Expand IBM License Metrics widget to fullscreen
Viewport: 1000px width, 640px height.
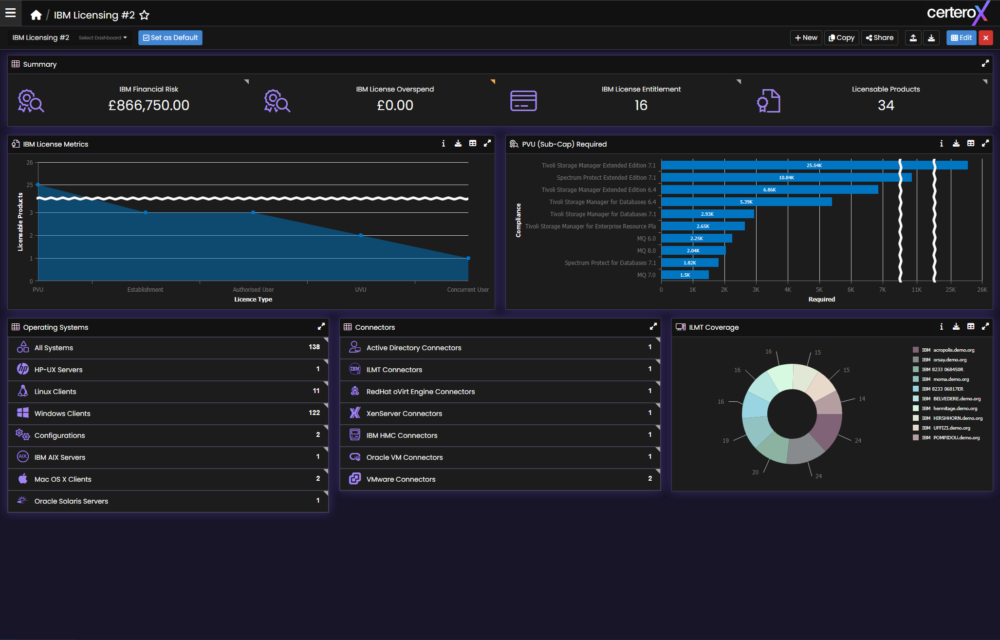point(488,143)
